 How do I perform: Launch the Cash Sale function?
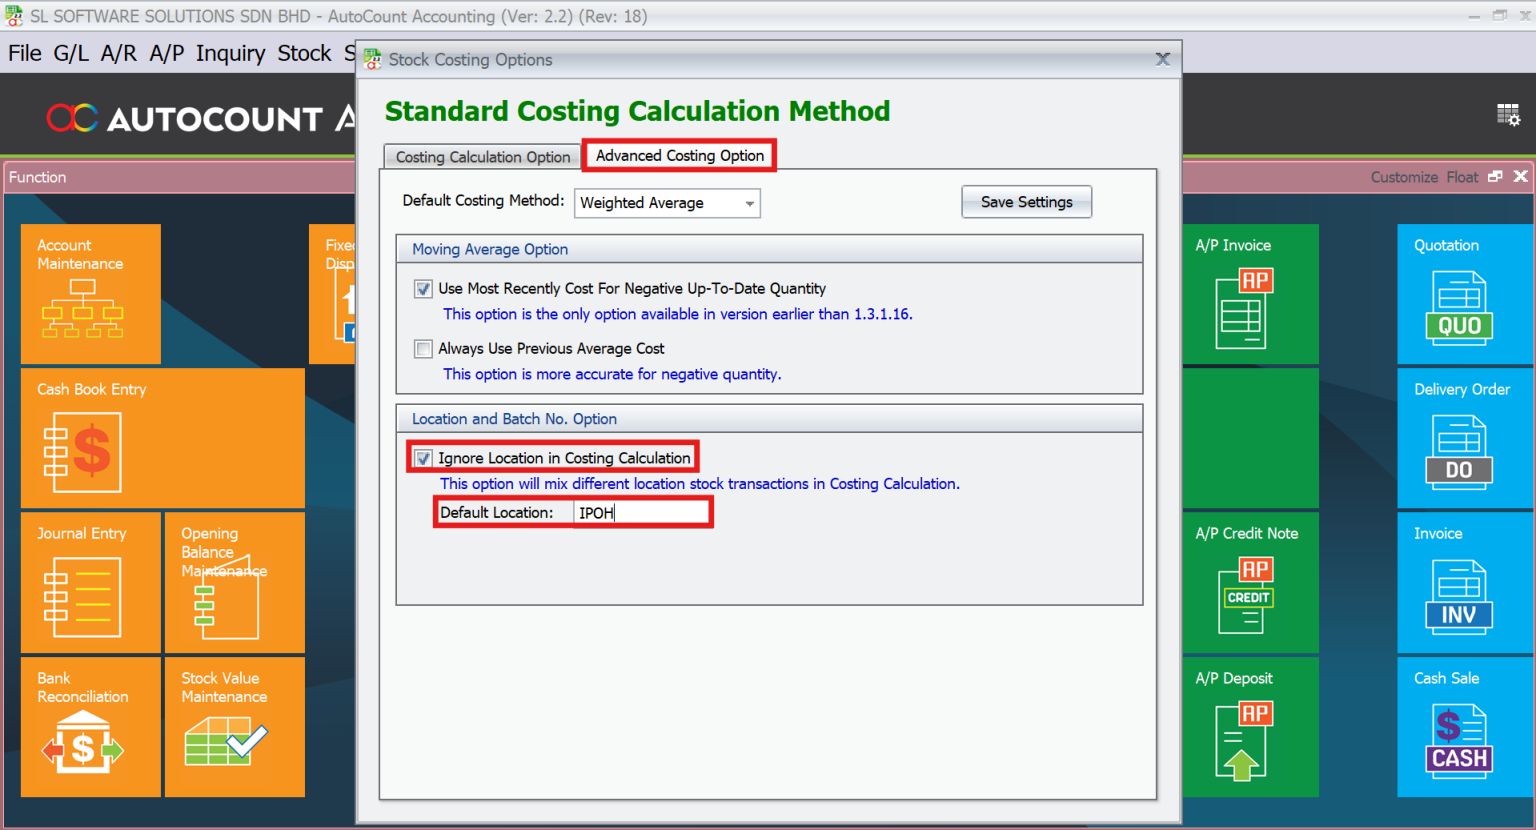point(1460,727)
